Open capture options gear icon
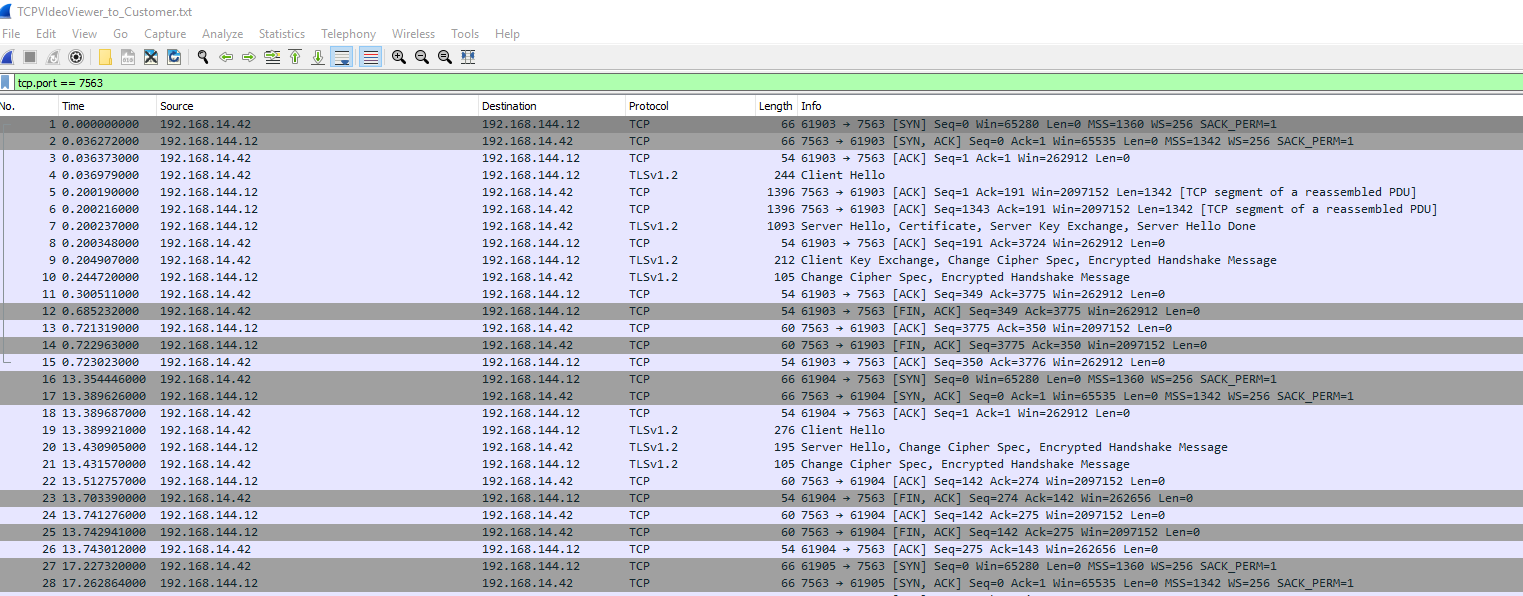 pyautogui.click(x=75, y=57)
